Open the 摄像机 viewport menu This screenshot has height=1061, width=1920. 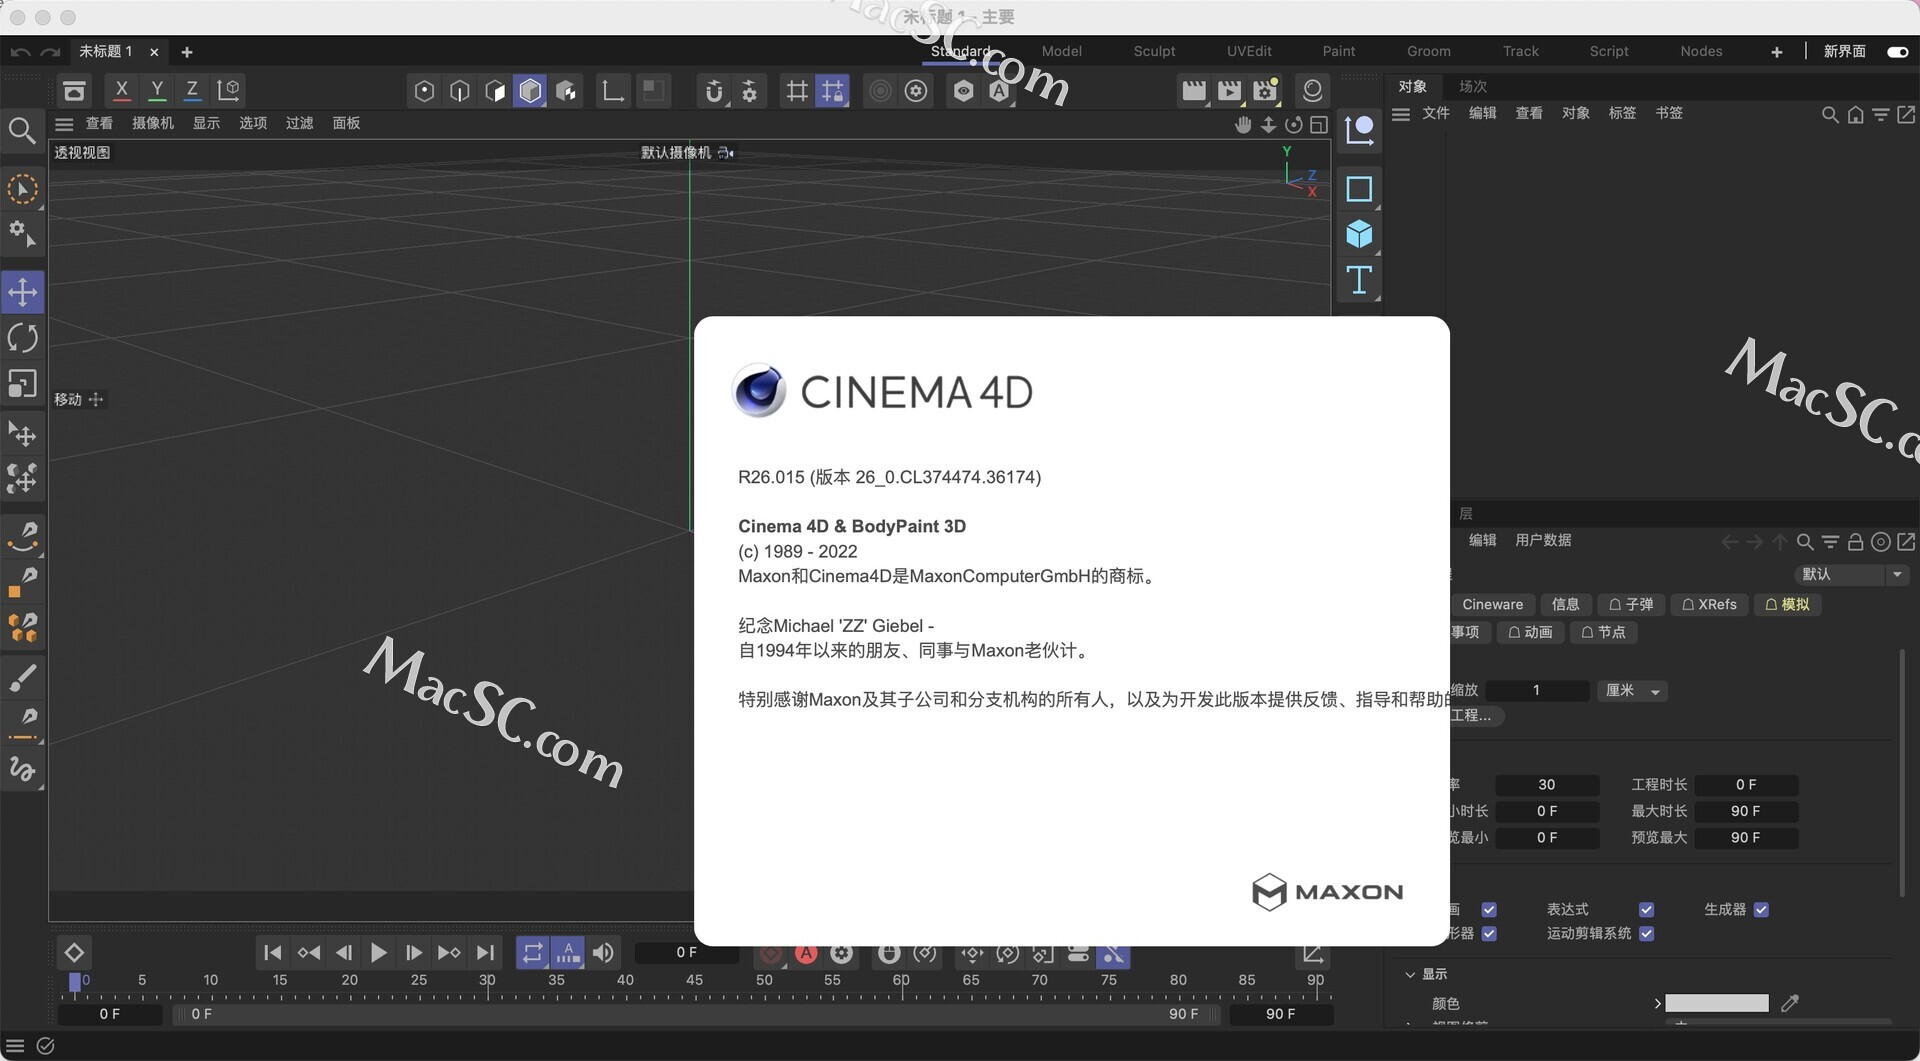[x=153, y=123]
